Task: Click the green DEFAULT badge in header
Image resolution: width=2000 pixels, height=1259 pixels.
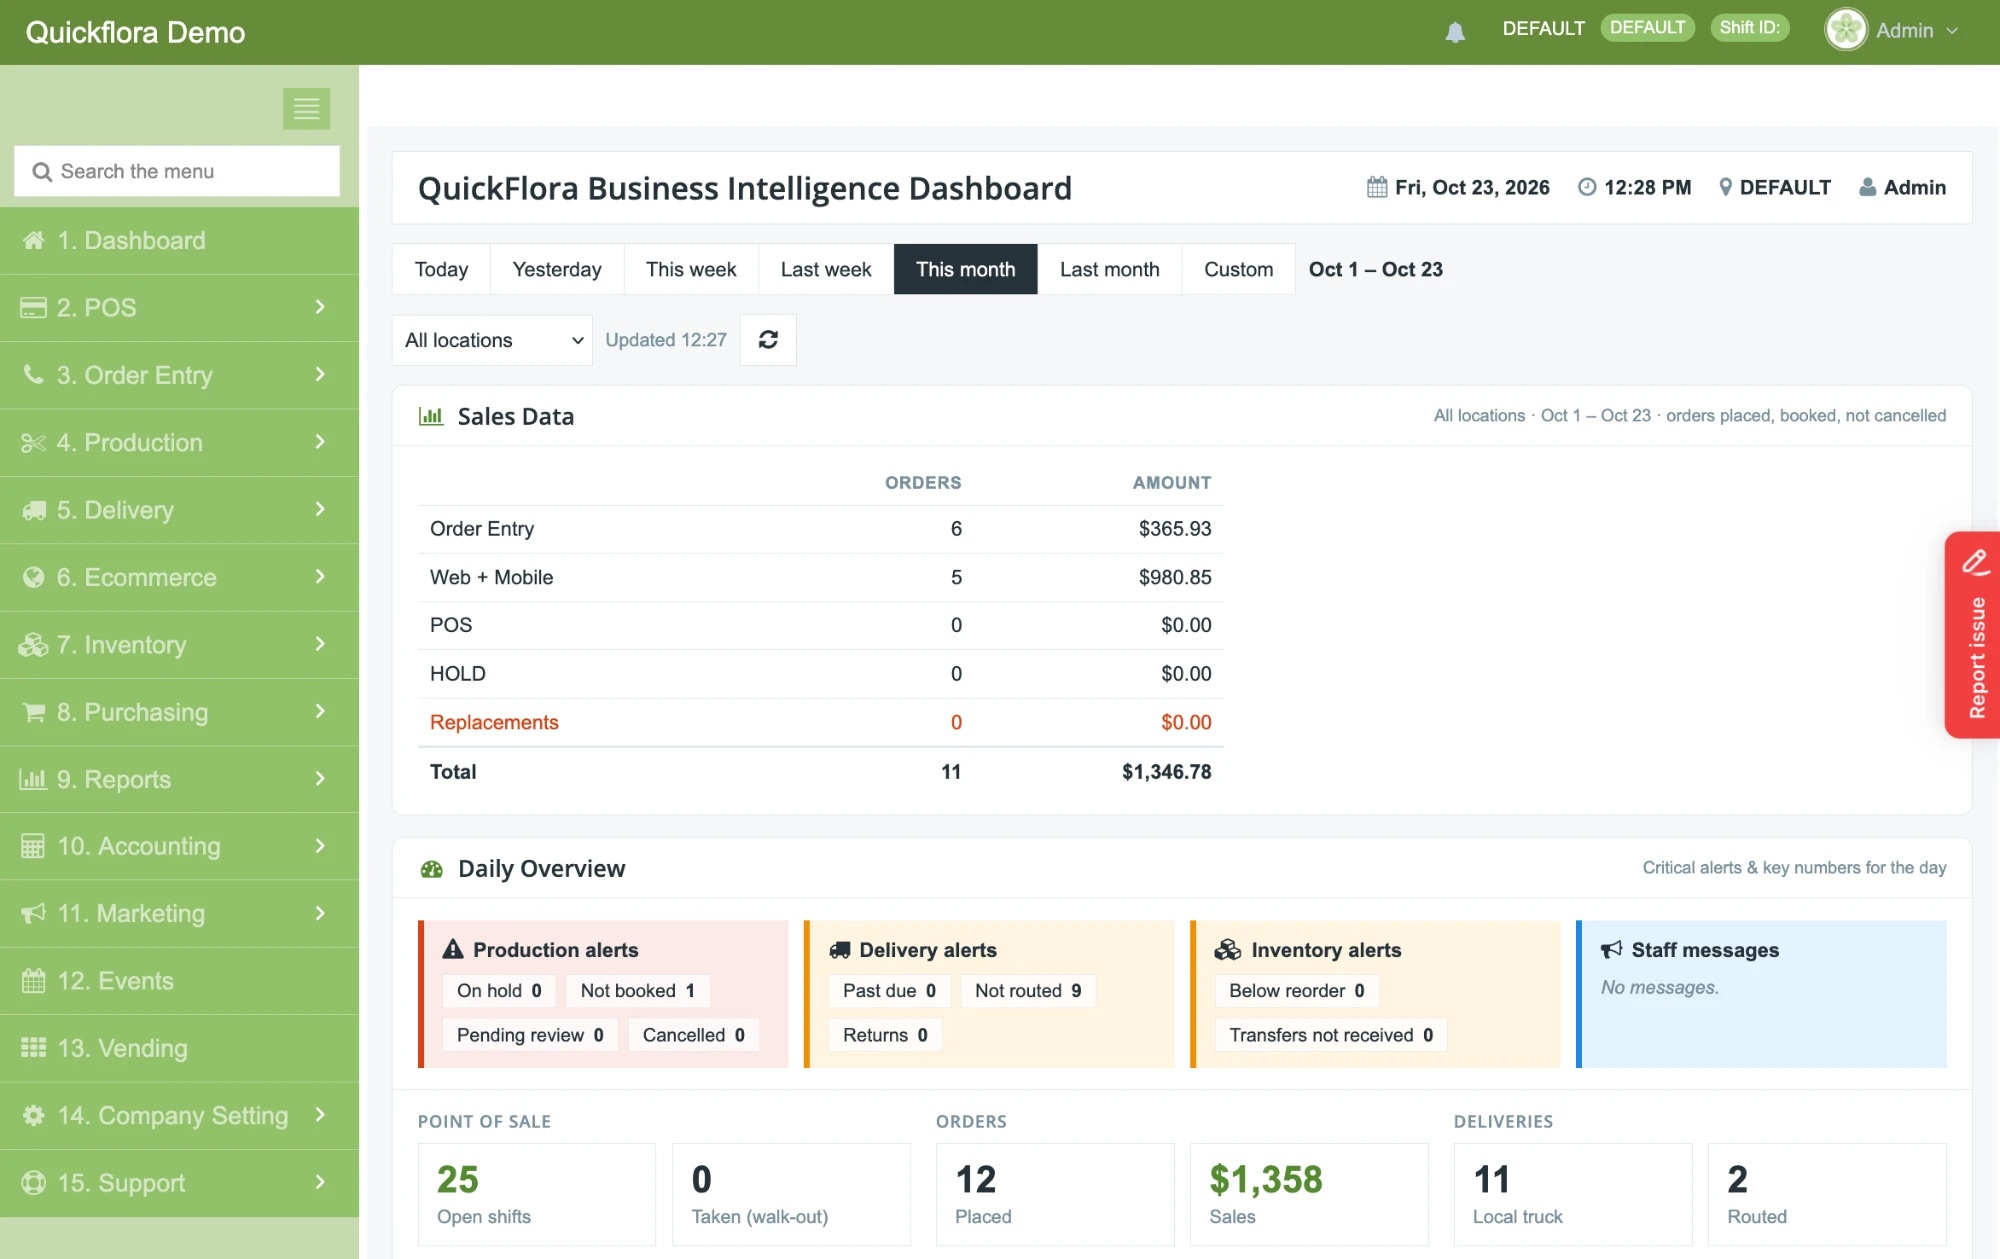Action: 1647,28
